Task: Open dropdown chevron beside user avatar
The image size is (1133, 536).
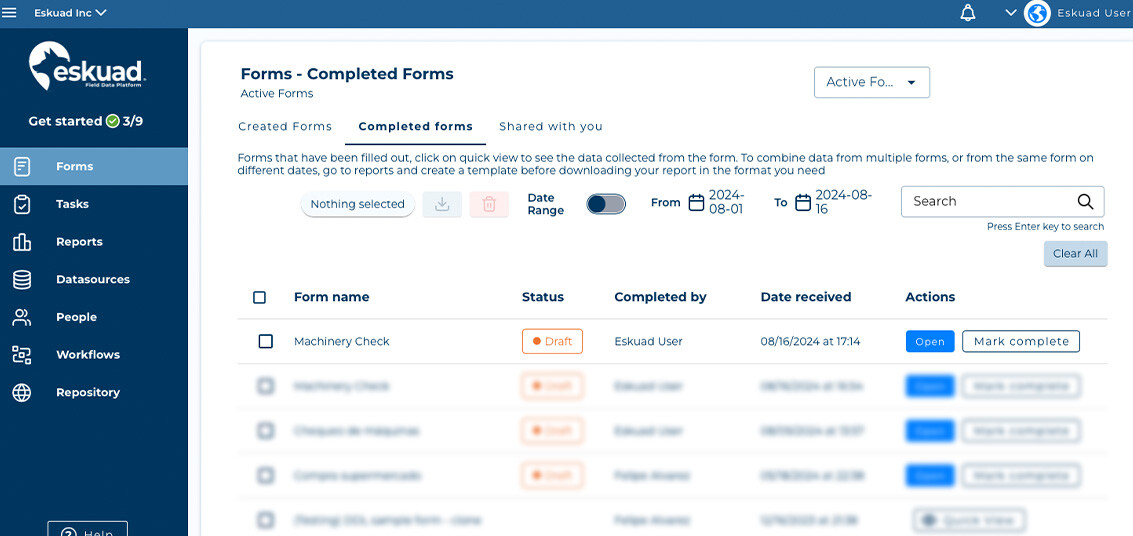Action: coord(1011,13)
